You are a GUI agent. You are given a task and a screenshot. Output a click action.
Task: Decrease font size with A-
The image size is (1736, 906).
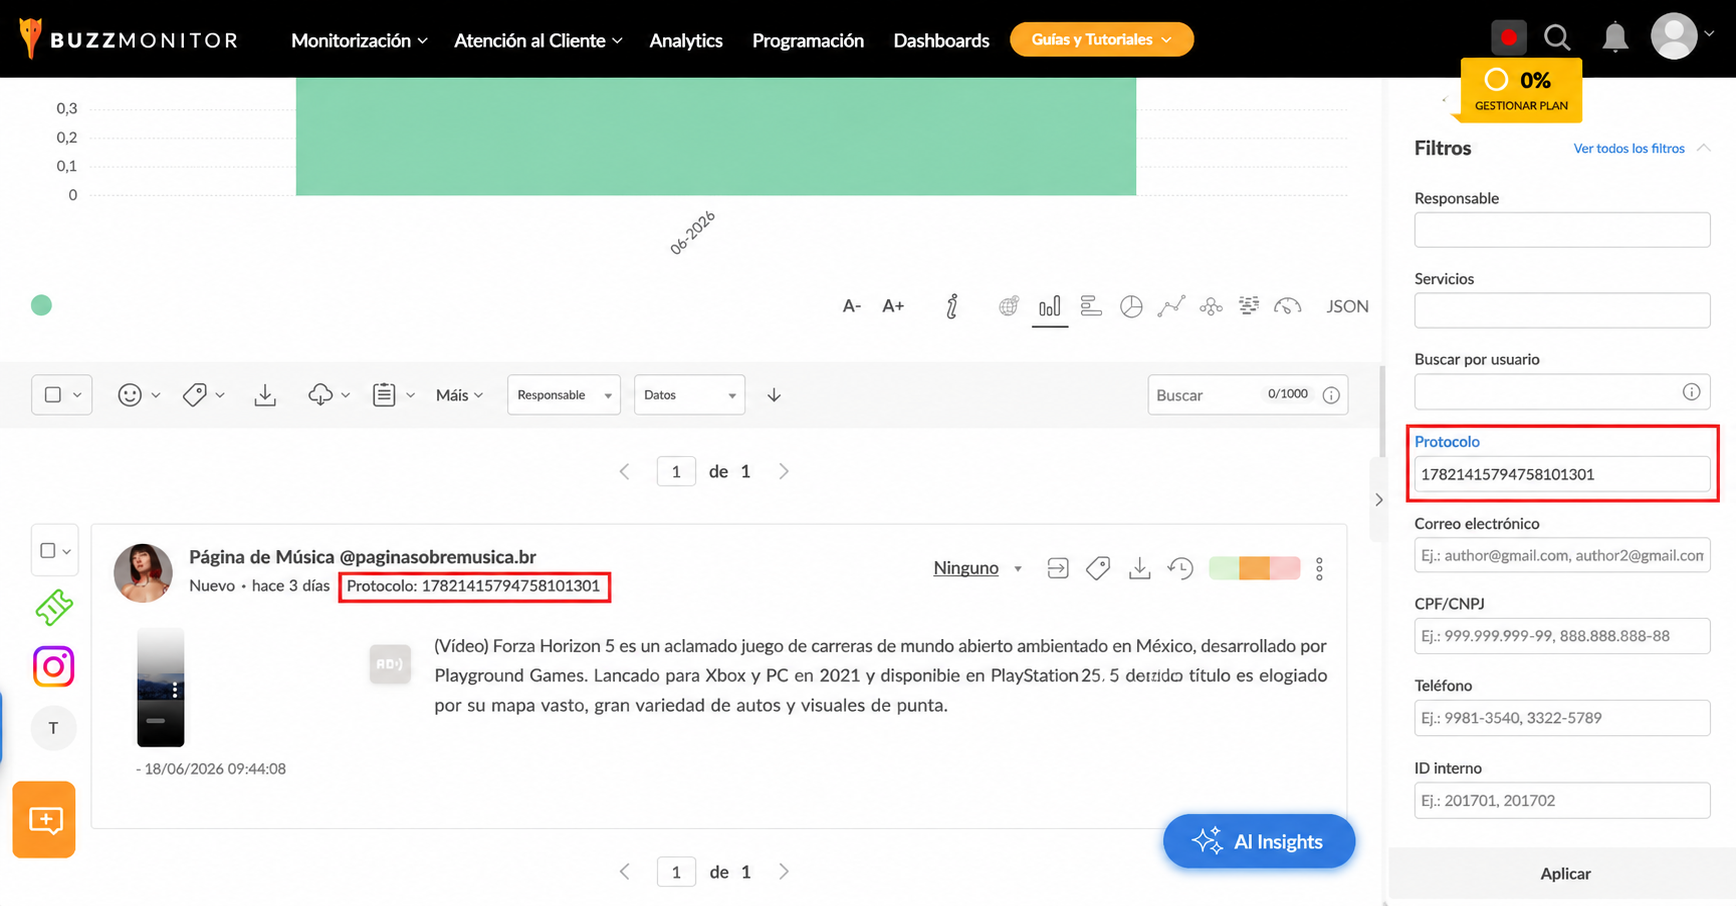pos(851,306)
